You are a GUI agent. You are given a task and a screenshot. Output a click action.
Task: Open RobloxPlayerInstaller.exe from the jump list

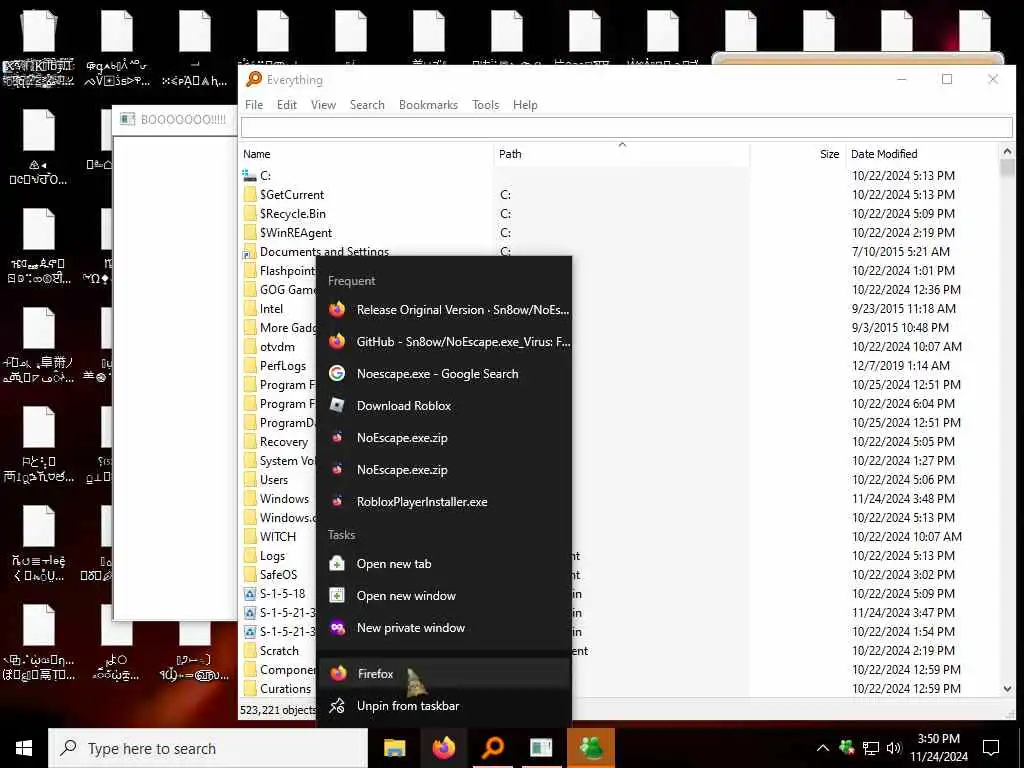(444, 502)
